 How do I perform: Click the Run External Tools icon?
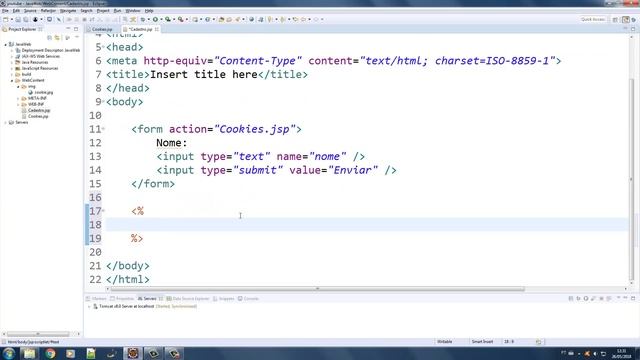180,19
